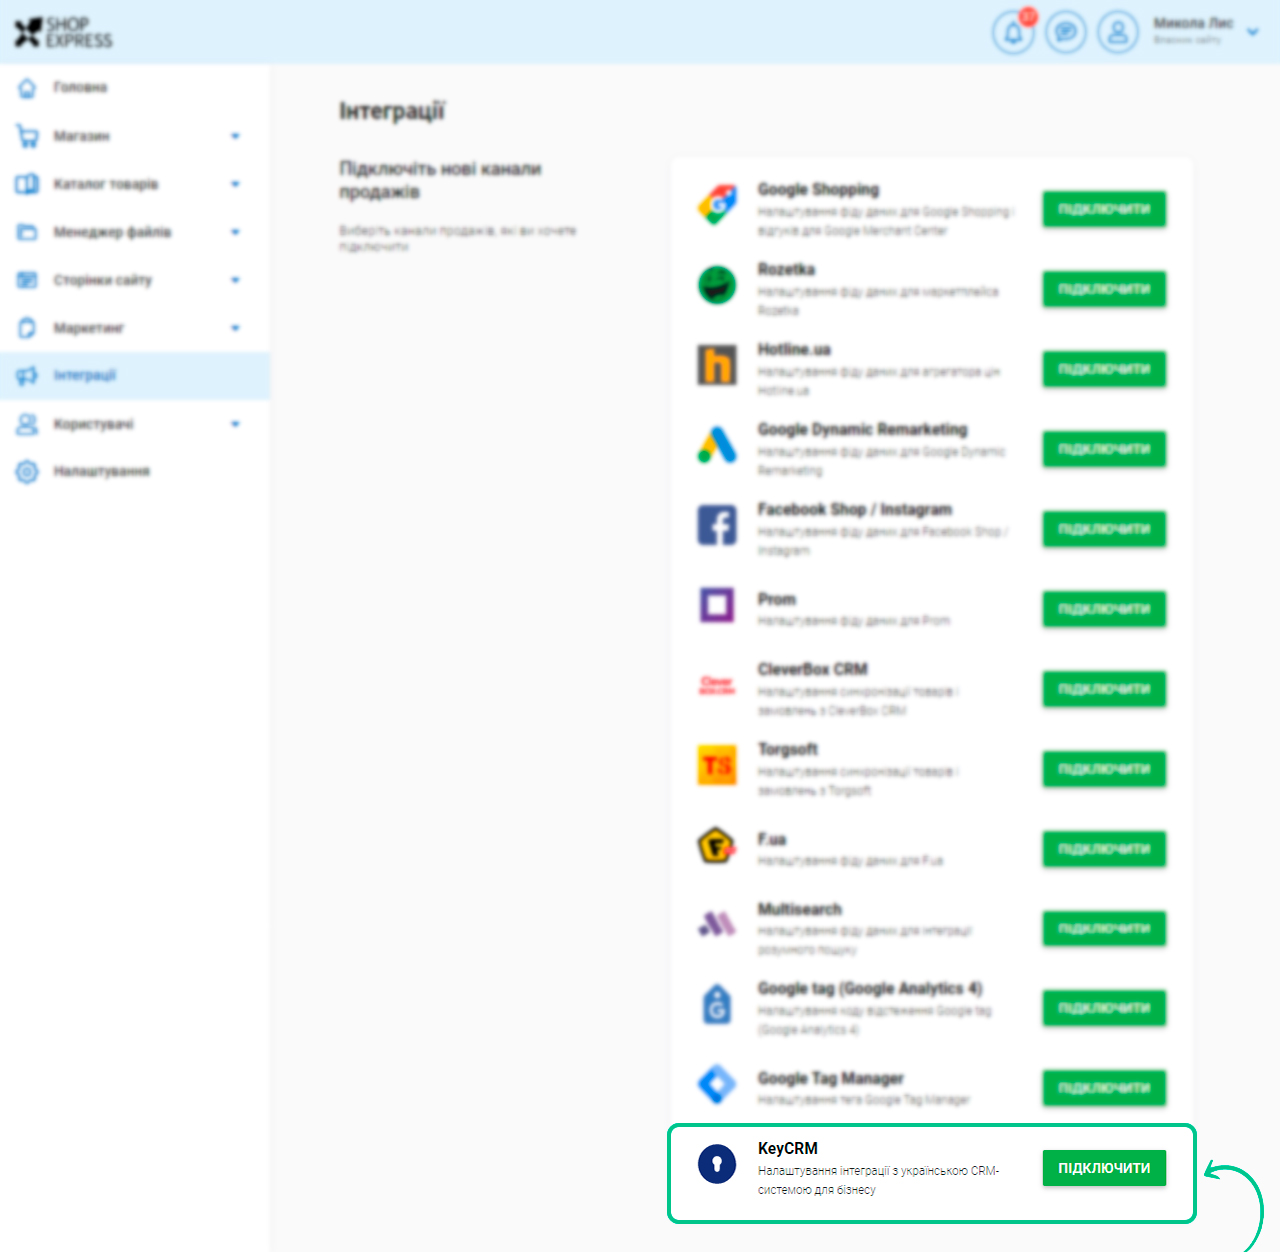Connect the Google Tag Manager integration
Screen dimensions: 1280x1252
(1104, 1088)
